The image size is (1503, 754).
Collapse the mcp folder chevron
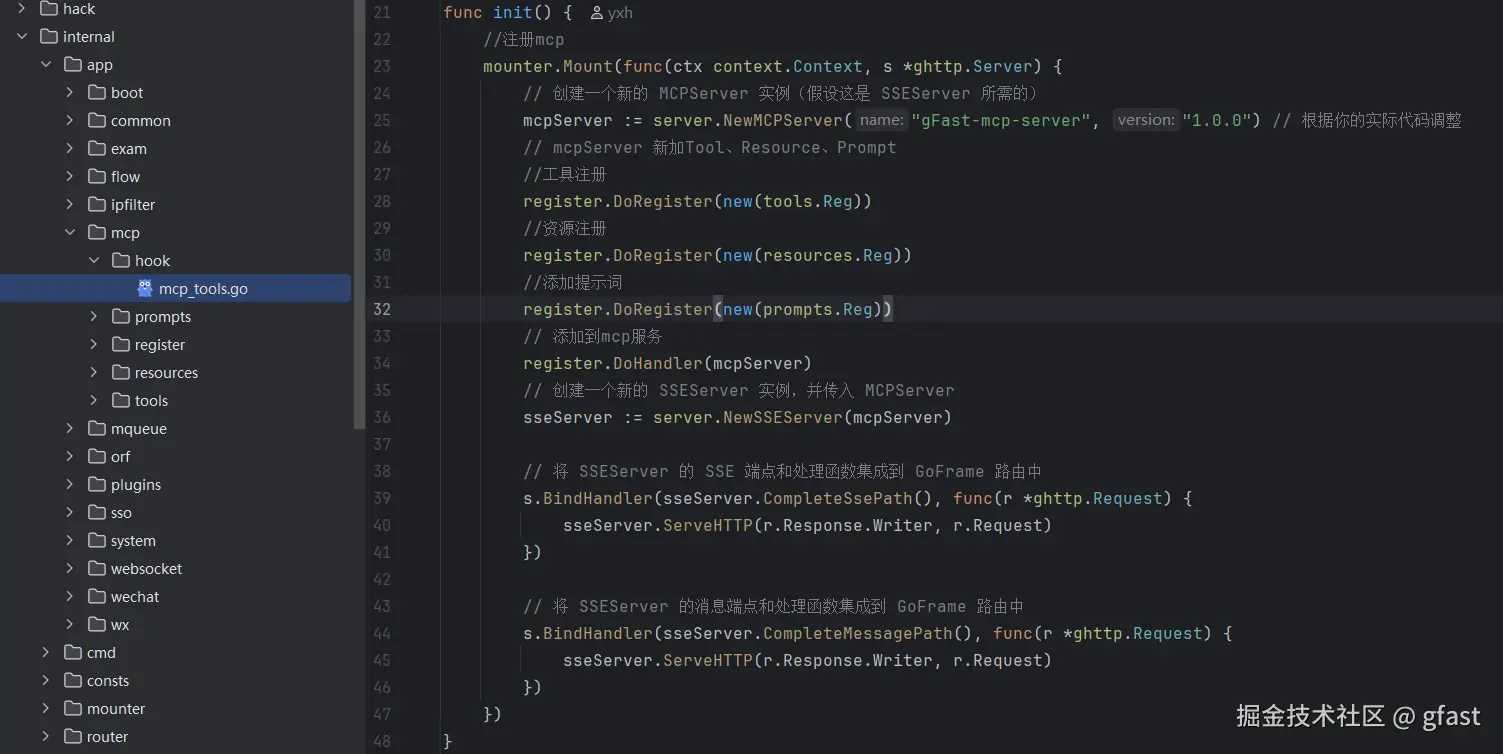coord(70,233)
